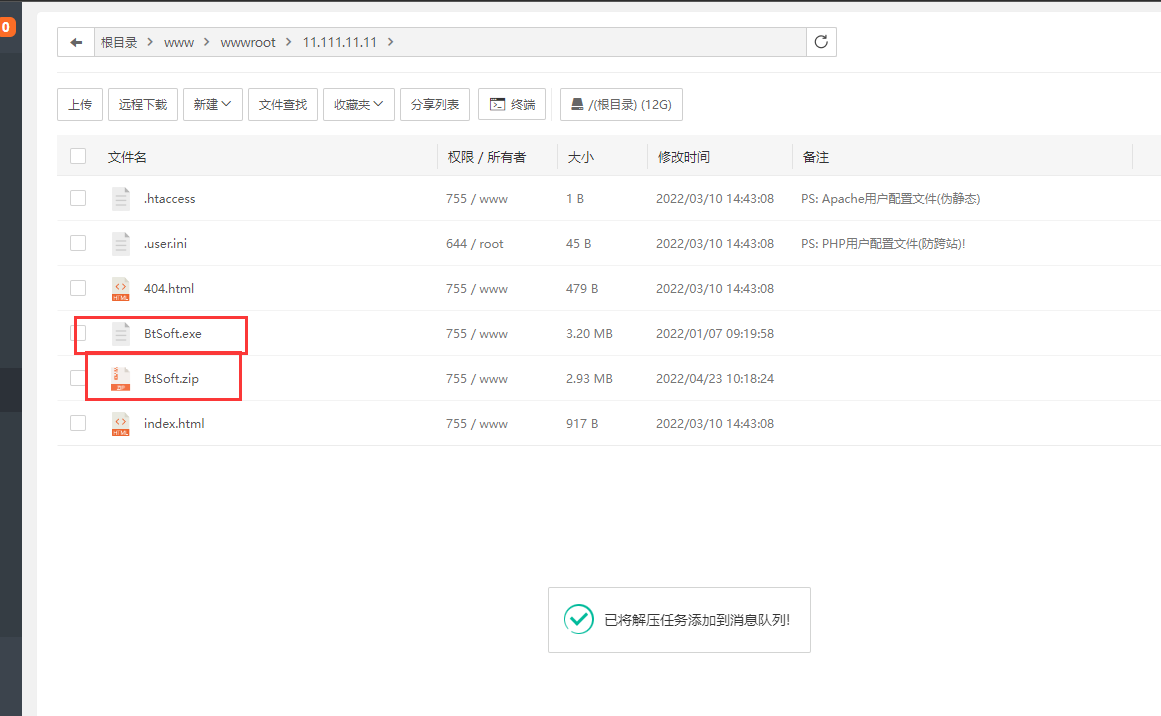Open the 新建 dropdown

click(x=213, y=104)
